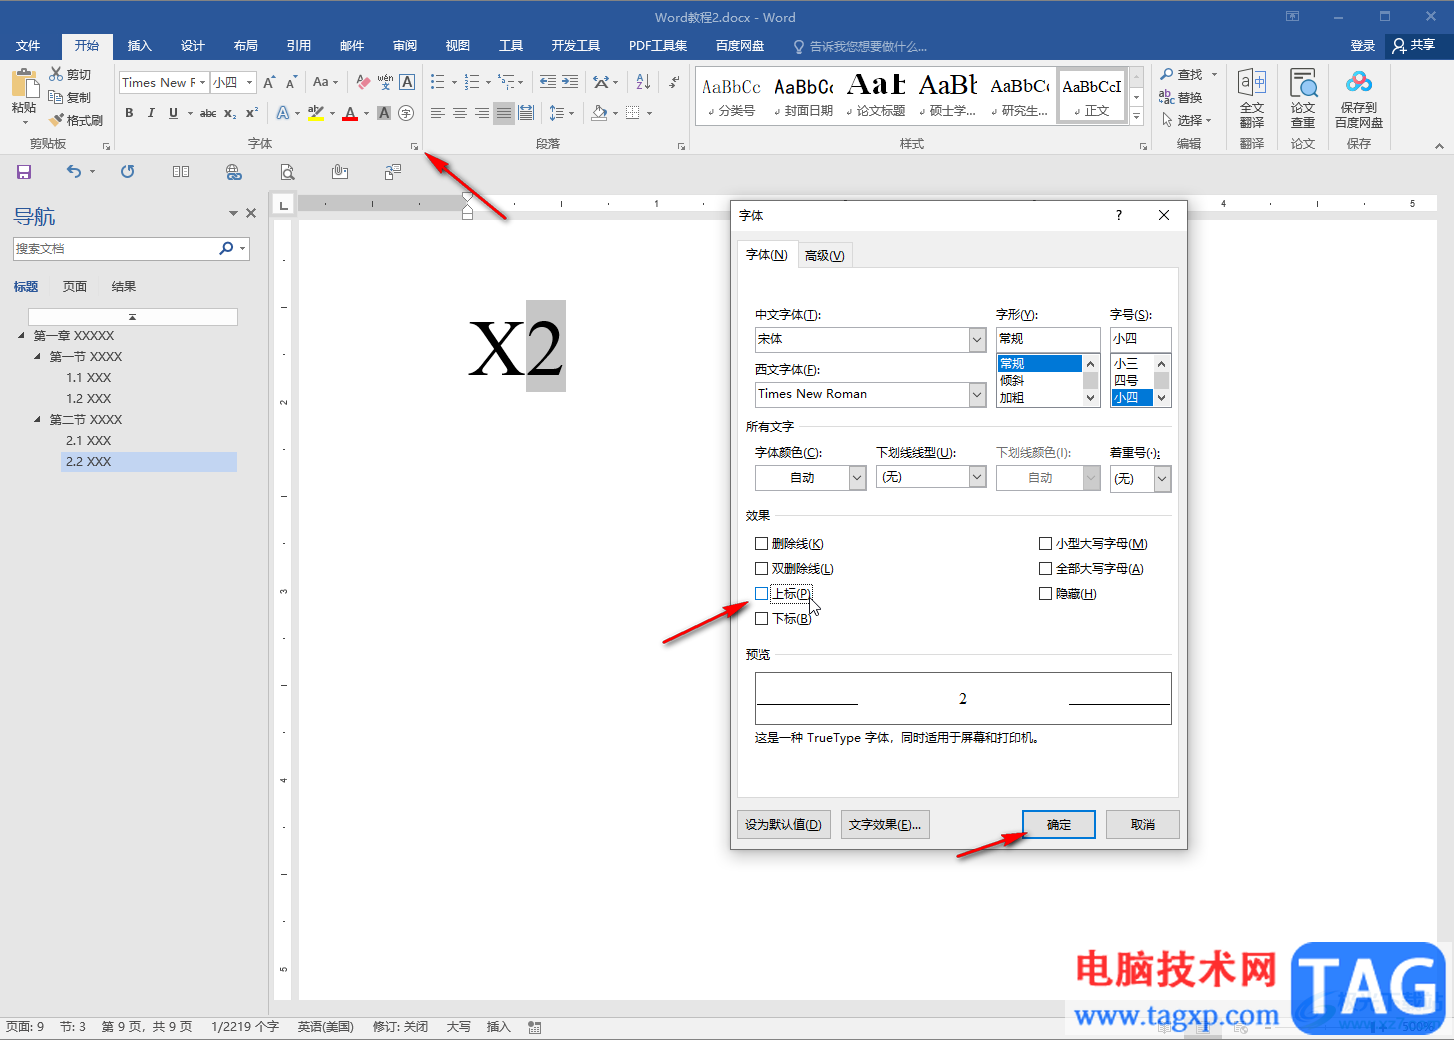Click the grow font size icon
The image size is (1454, 1040).
point(269,82)
